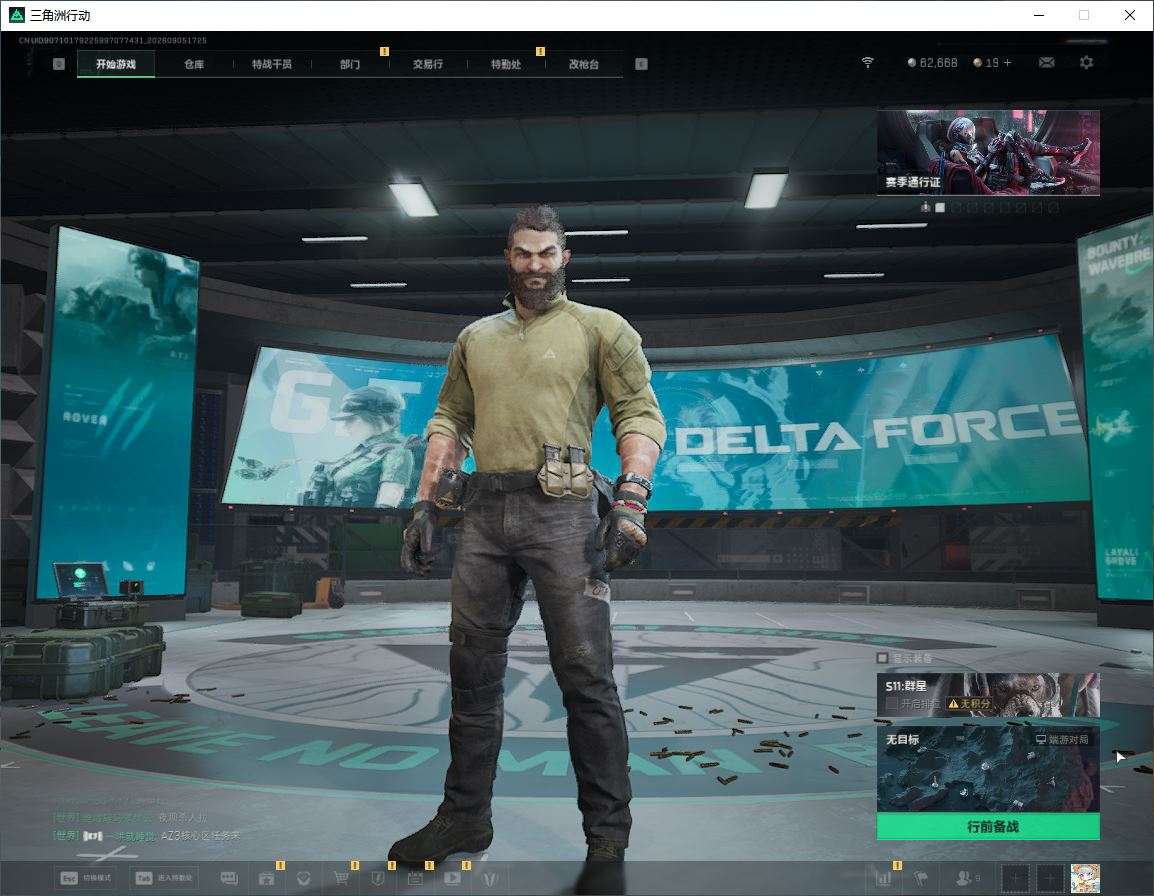
Task: Click the green 行前备战 button
Action: [x=988, y=826]
